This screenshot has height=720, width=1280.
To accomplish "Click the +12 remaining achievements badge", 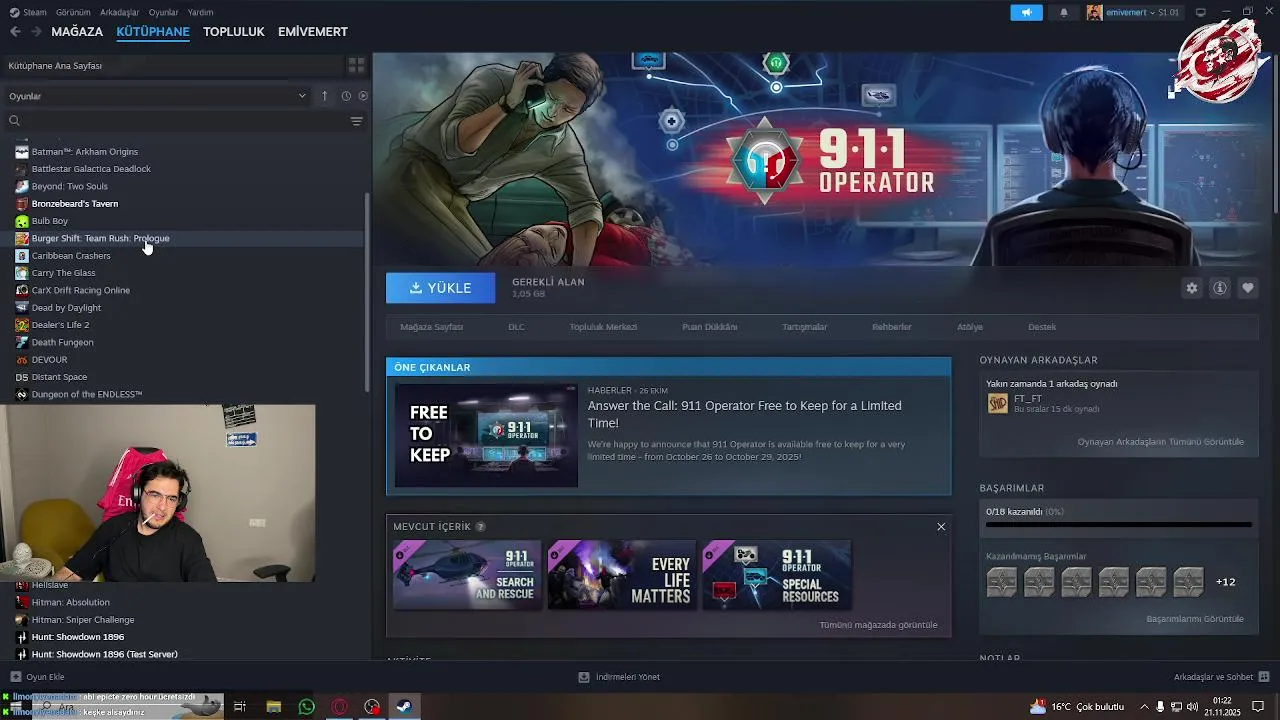I will tap(1225, 582).
